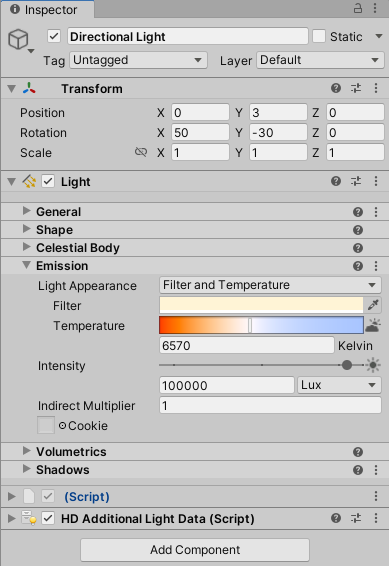Click the Cookie texture slot
The image size is (389, 566).
[x=46, y=425]
